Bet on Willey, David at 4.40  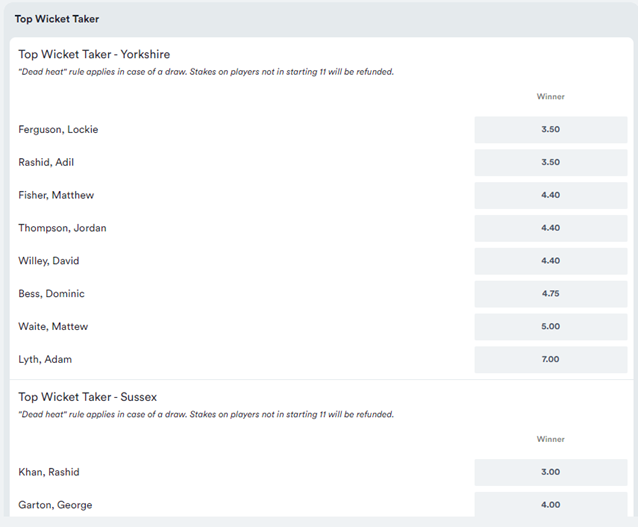[551, 261]
